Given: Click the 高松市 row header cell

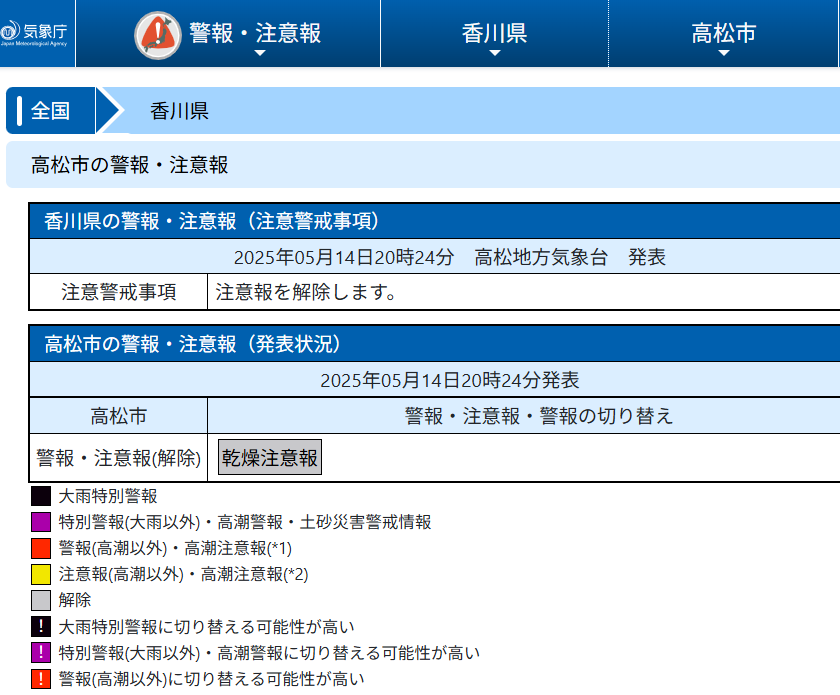Looking at the screenshot, I should 119,416.
